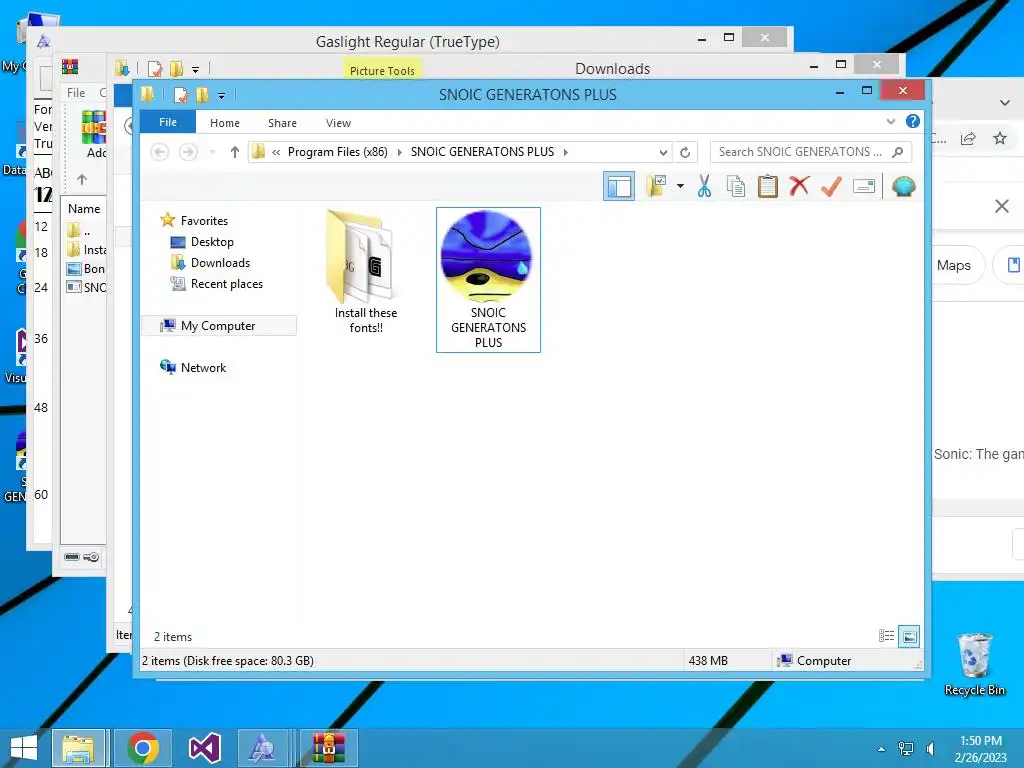Show hidden tray icons arrow

click(881, 749)
